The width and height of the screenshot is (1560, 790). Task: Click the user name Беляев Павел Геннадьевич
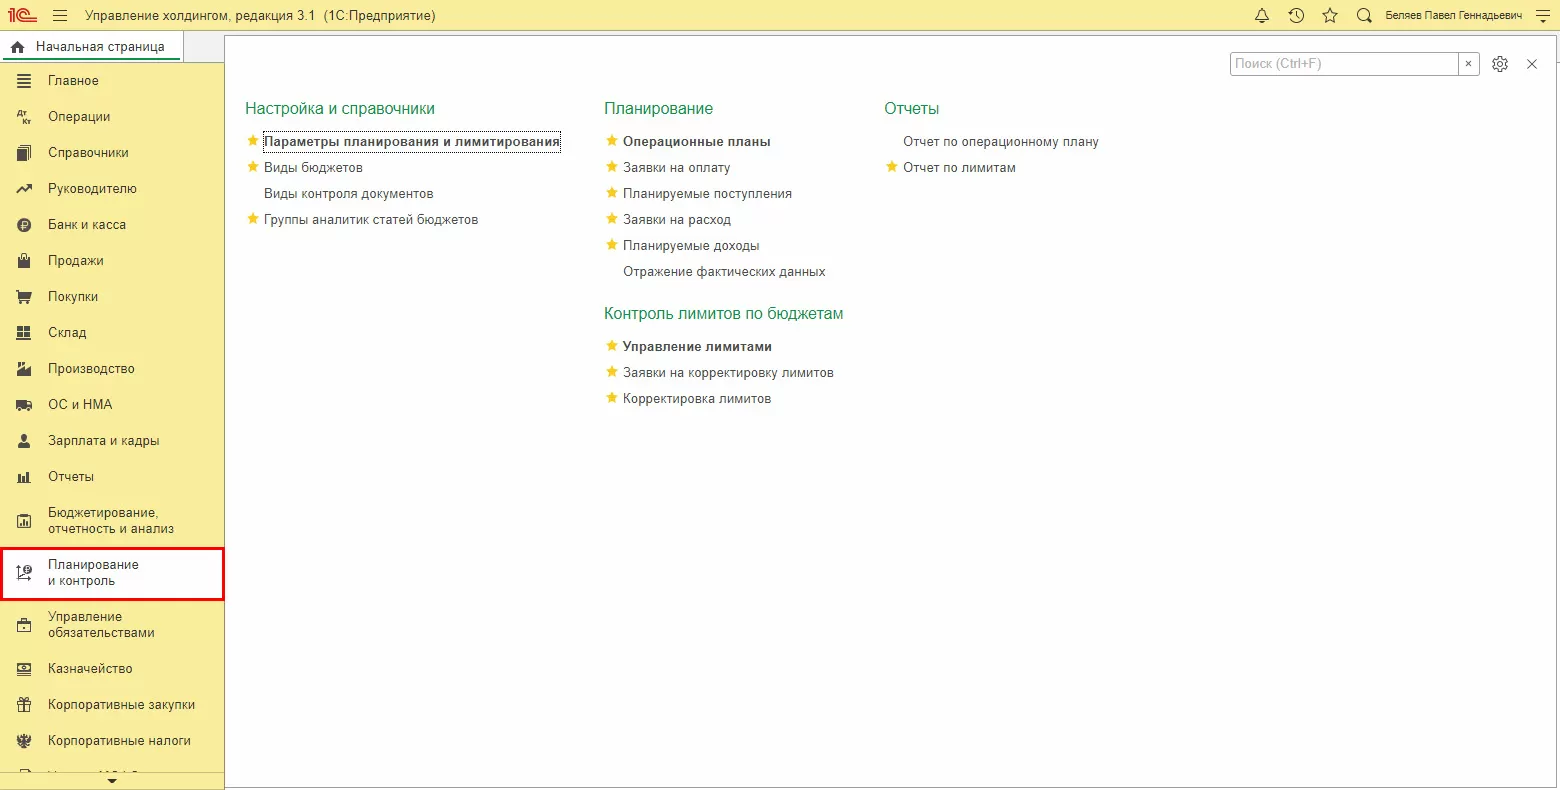(1454, 16)
